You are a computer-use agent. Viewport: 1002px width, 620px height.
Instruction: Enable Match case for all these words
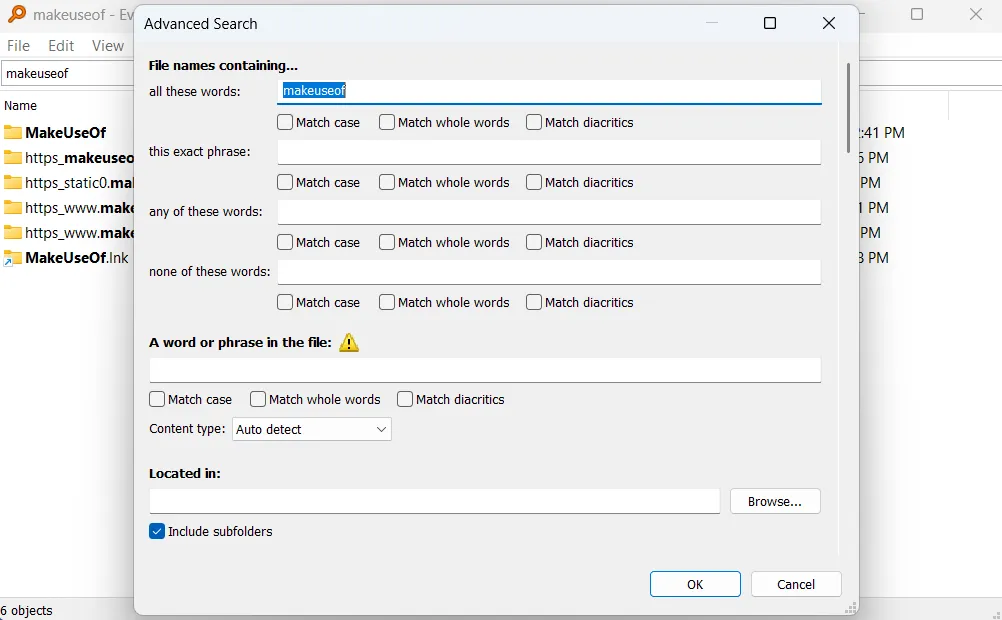[x=286, y=123]
